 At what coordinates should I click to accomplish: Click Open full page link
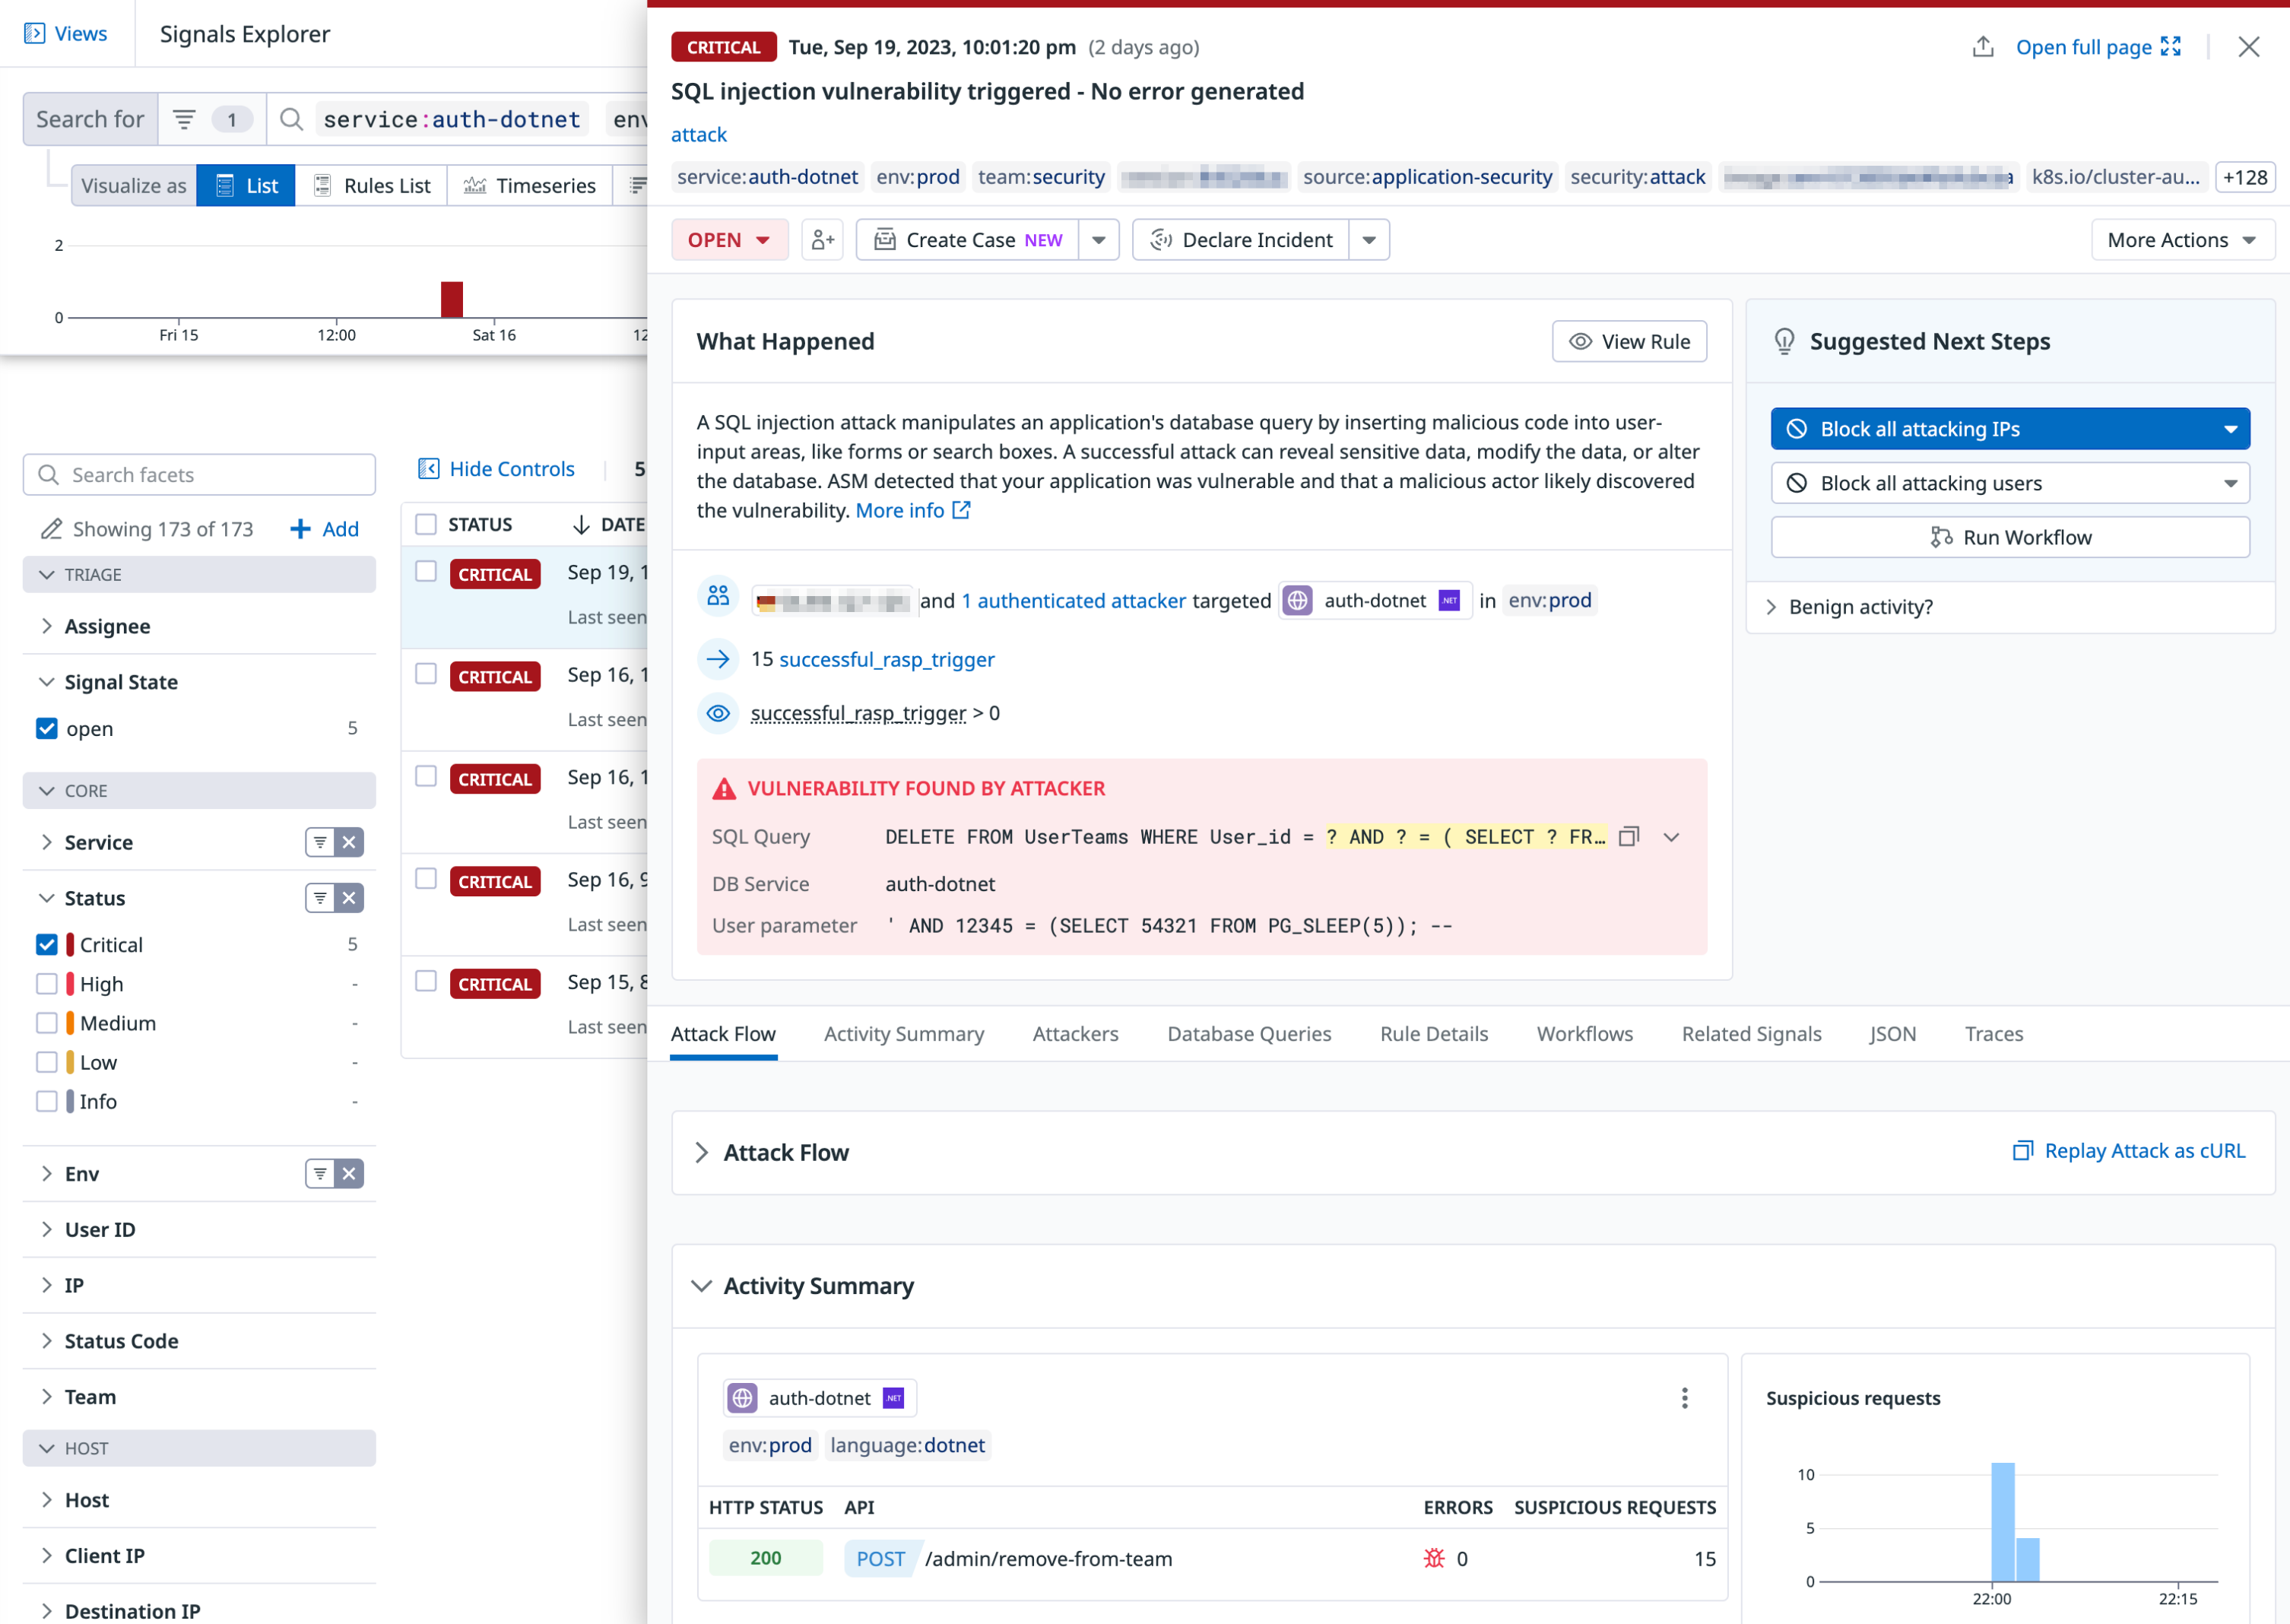click(x=2098, y=47)
